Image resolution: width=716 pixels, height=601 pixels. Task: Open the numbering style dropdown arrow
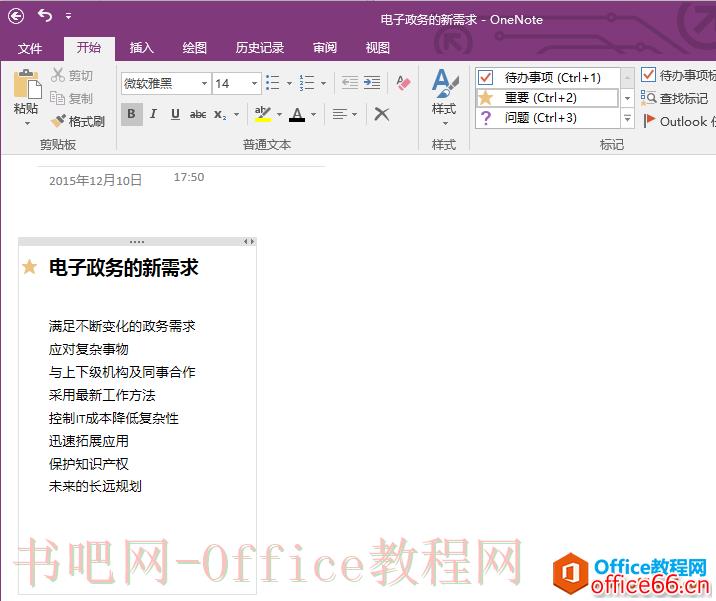323,84
